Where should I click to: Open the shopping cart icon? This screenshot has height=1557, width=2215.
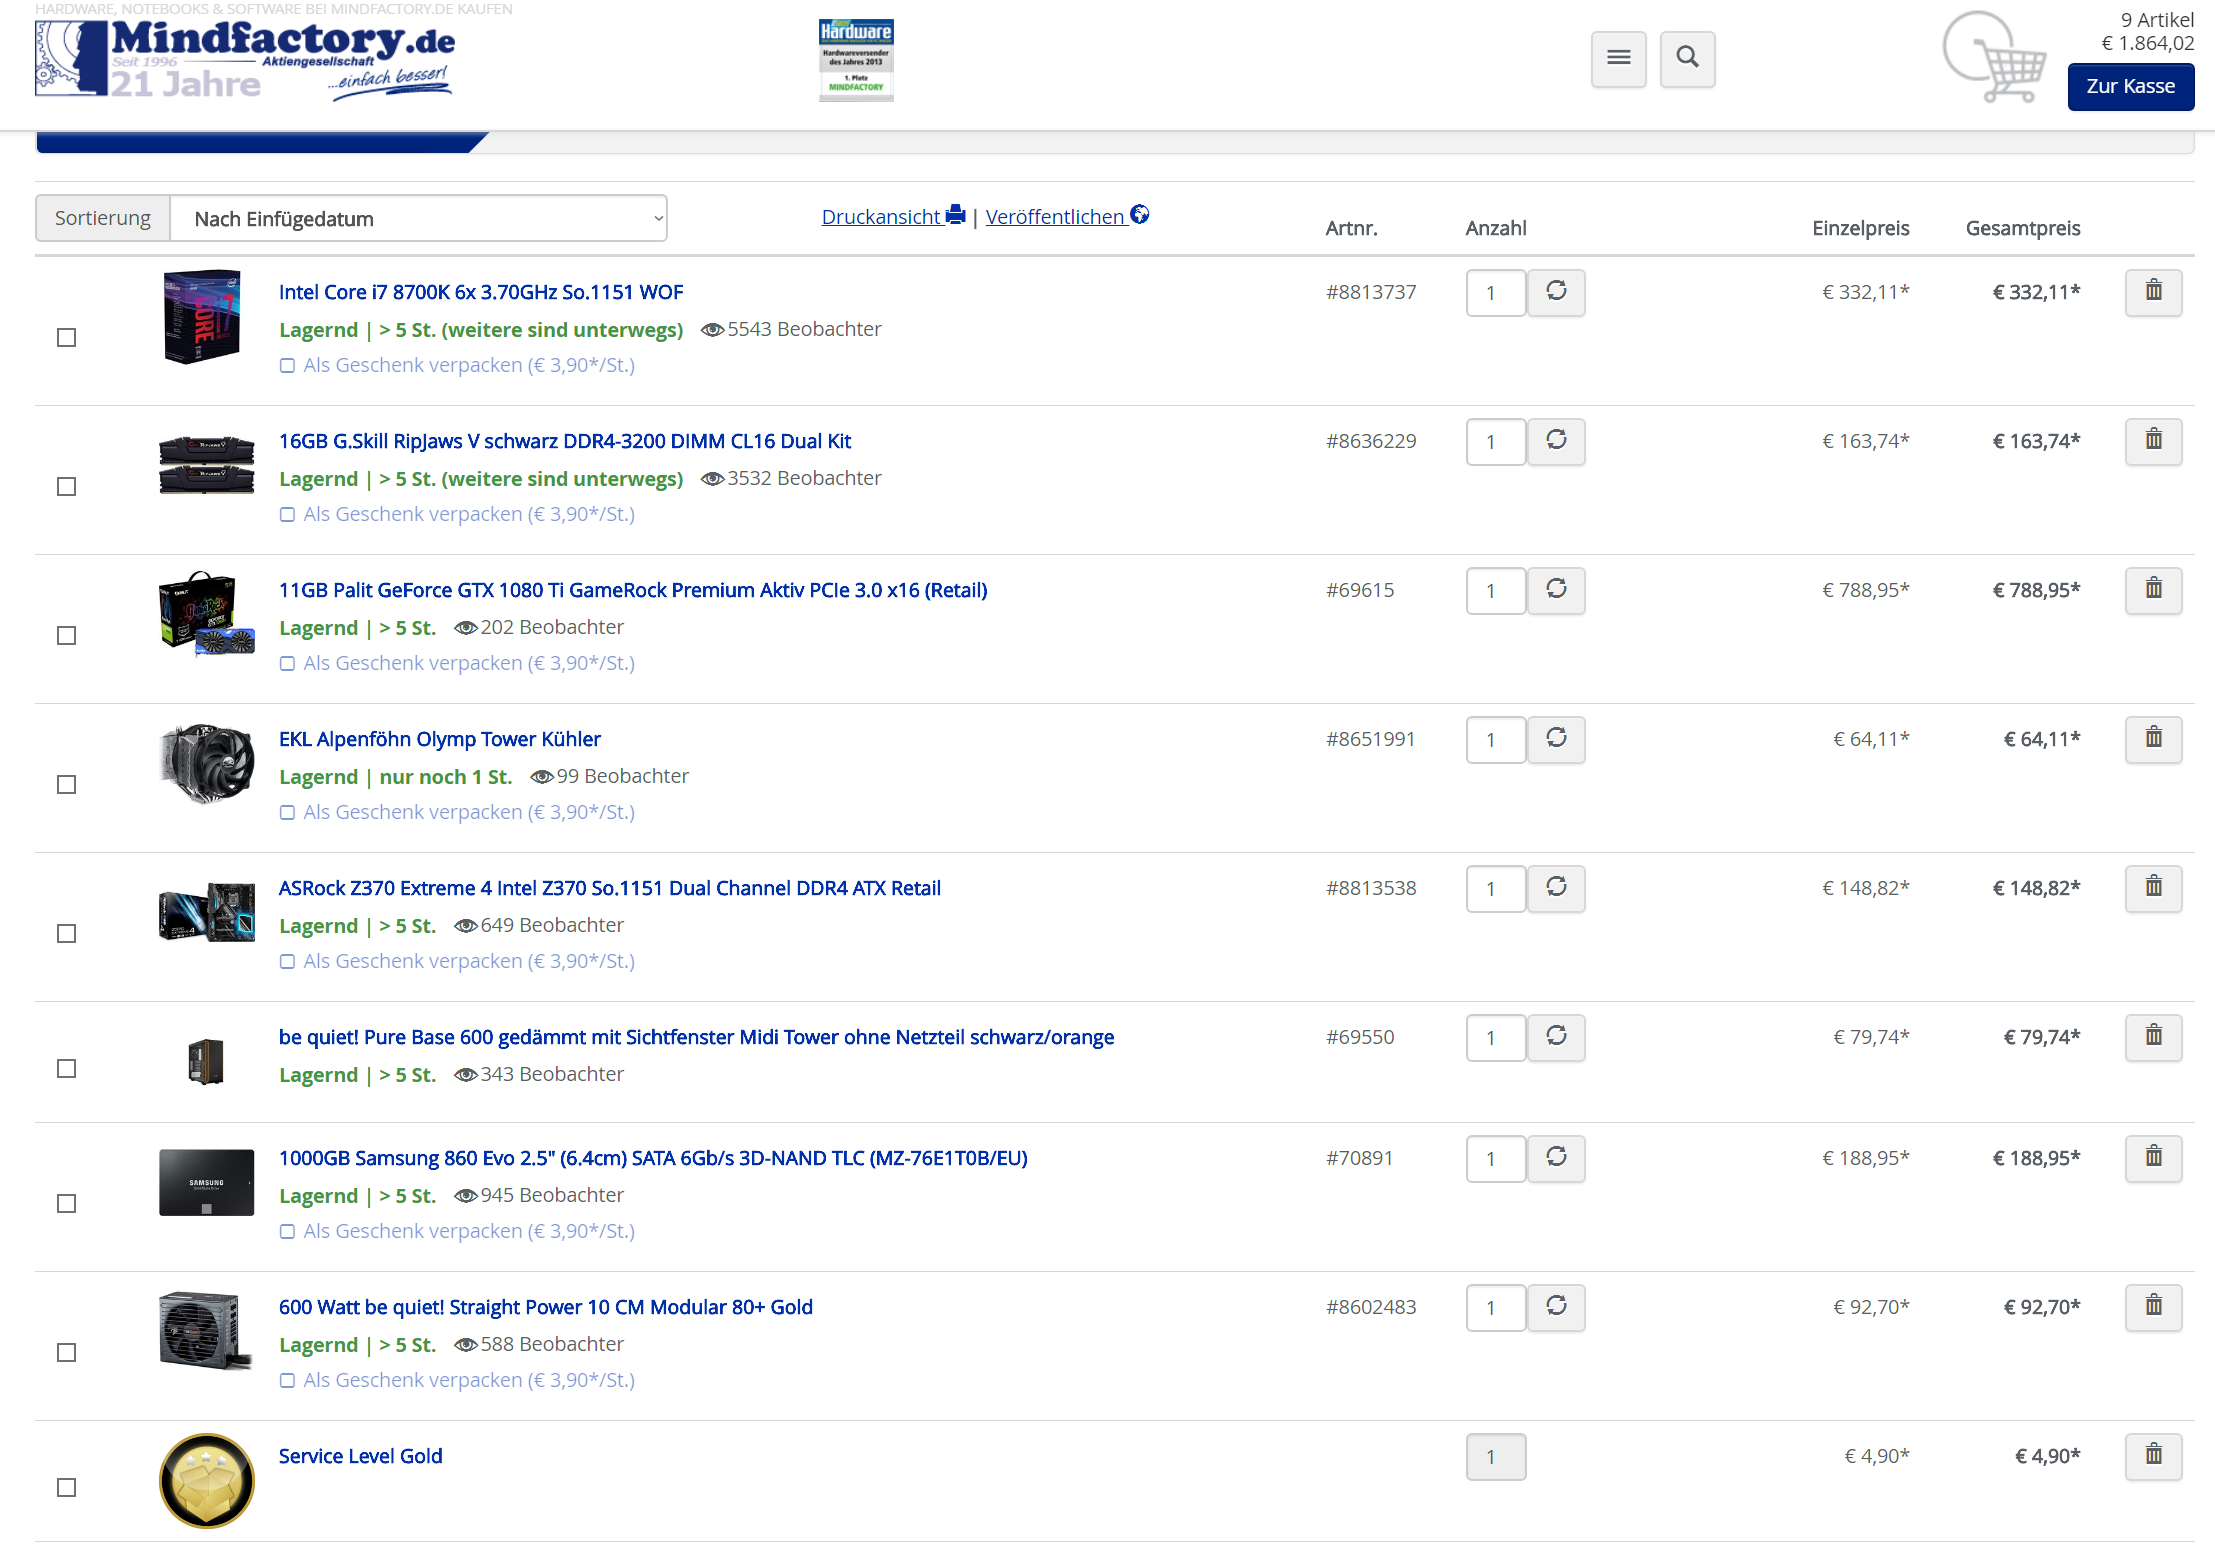1994,57
